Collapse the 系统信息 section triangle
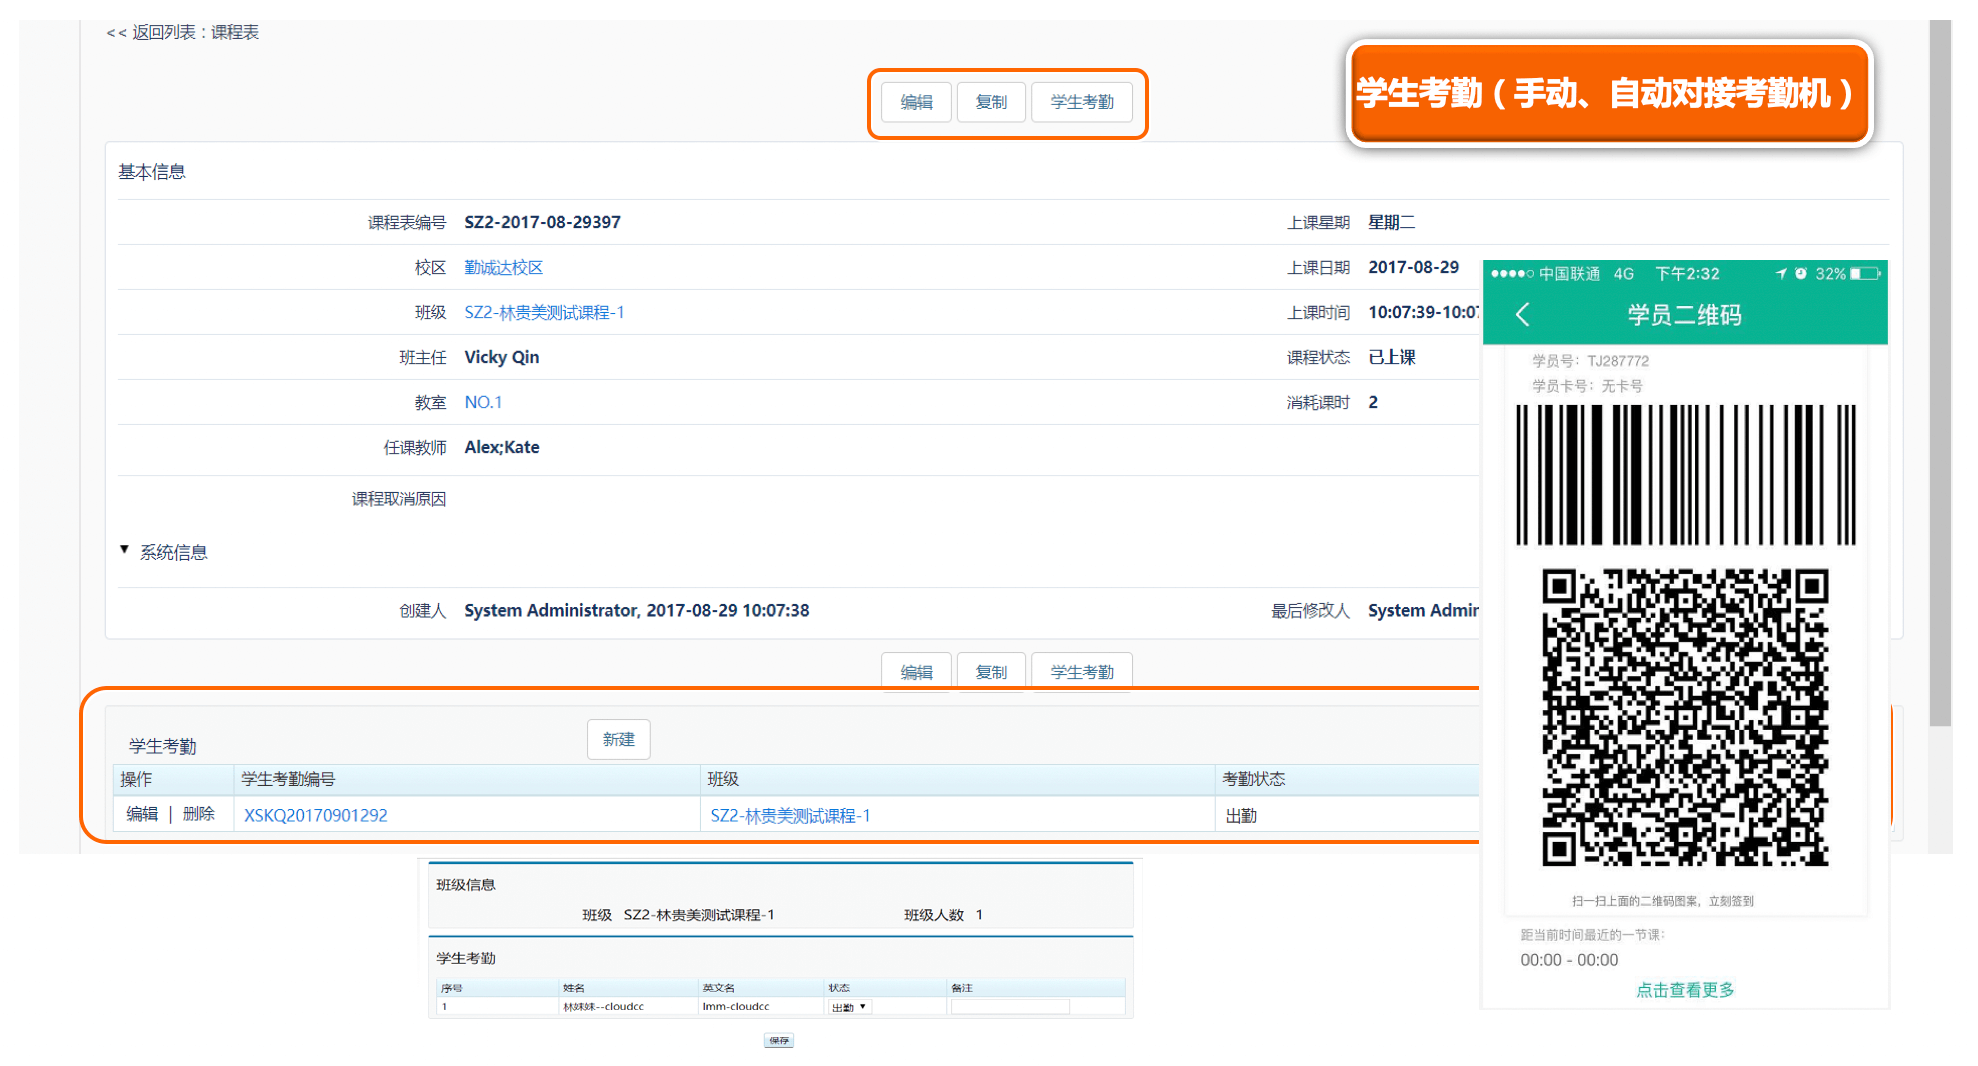The height and width of the screenshot is (1066, 1978). [124, 550]
